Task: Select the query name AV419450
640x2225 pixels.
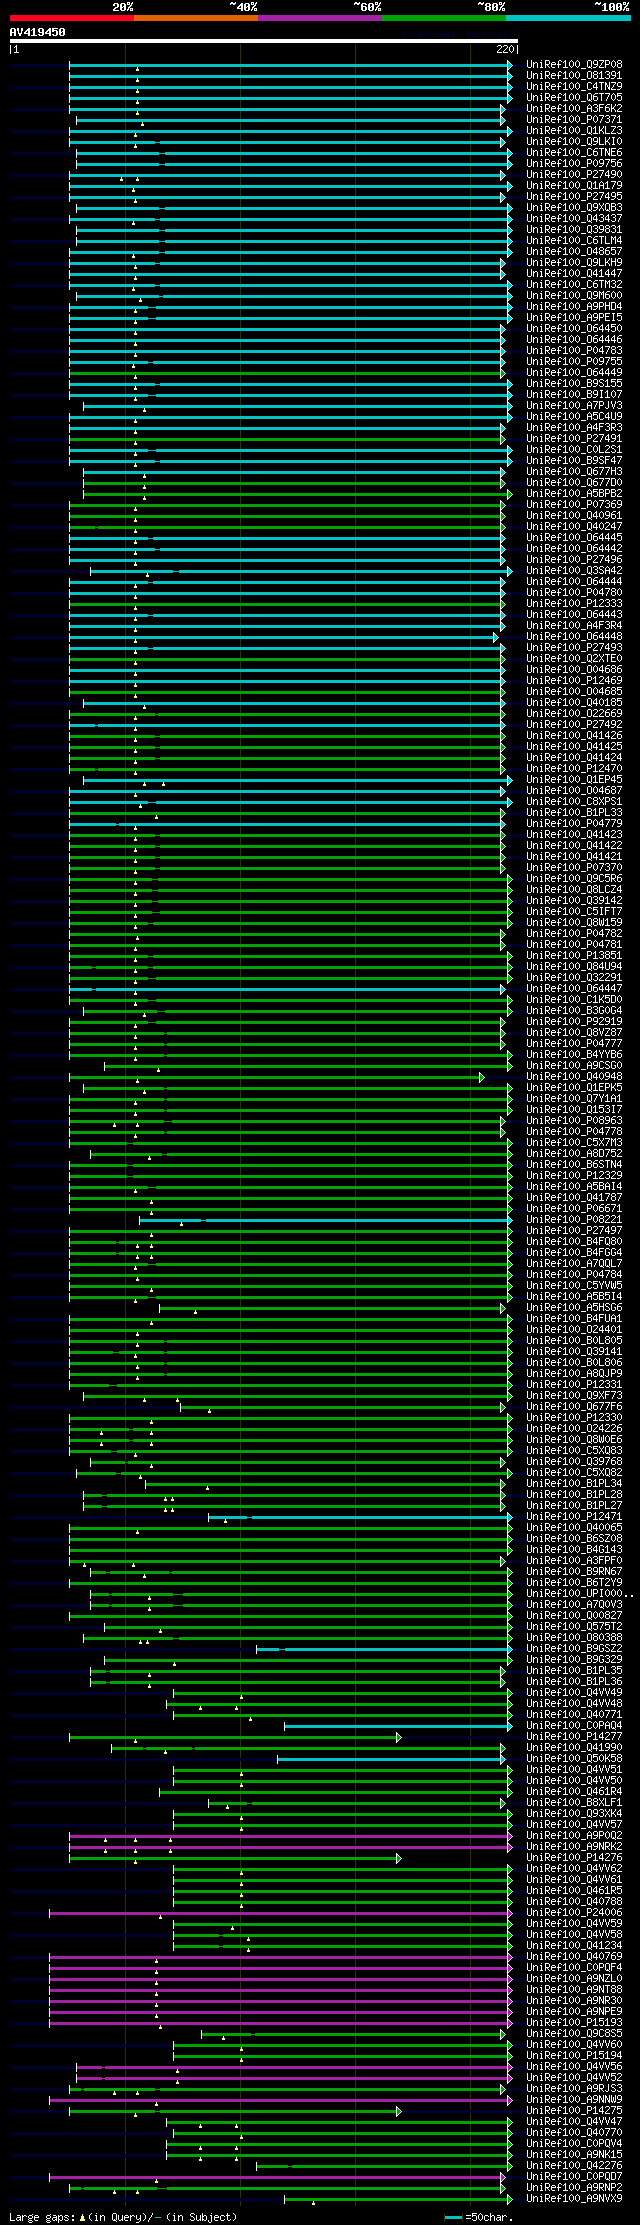Action: tap(38, 32)
